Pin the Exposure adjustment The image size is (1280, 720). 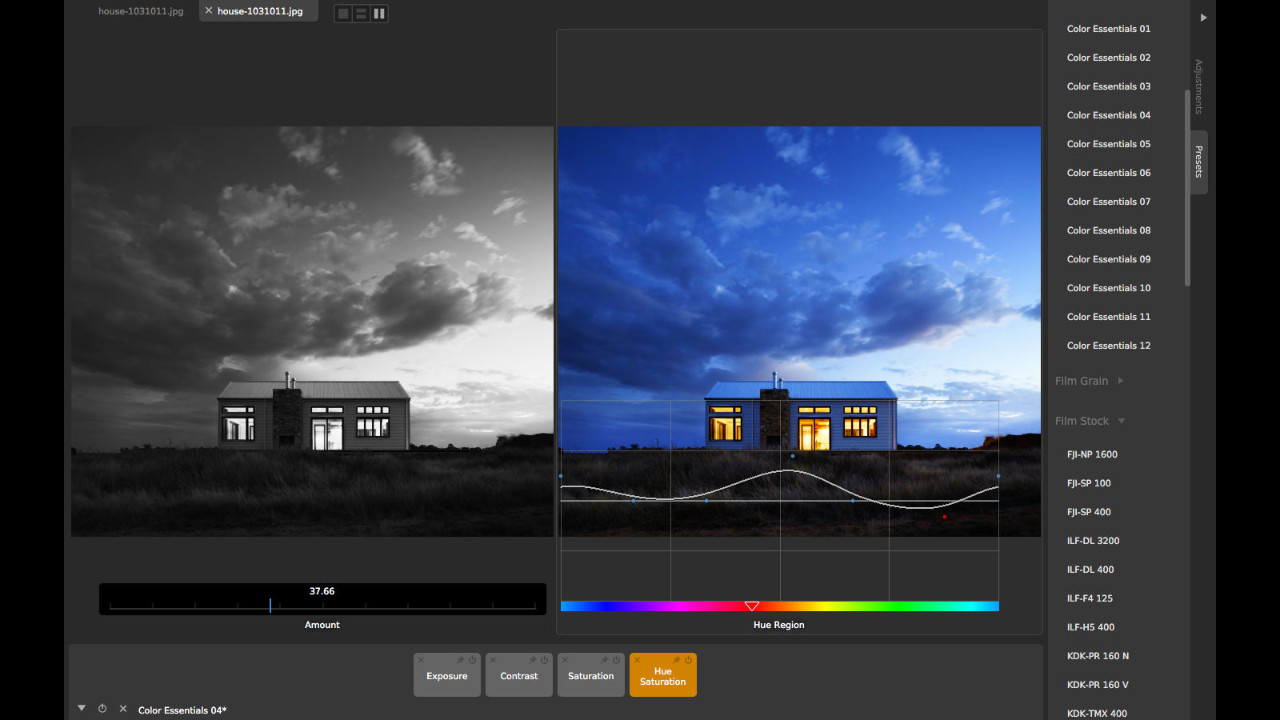(x=461, y=660)
